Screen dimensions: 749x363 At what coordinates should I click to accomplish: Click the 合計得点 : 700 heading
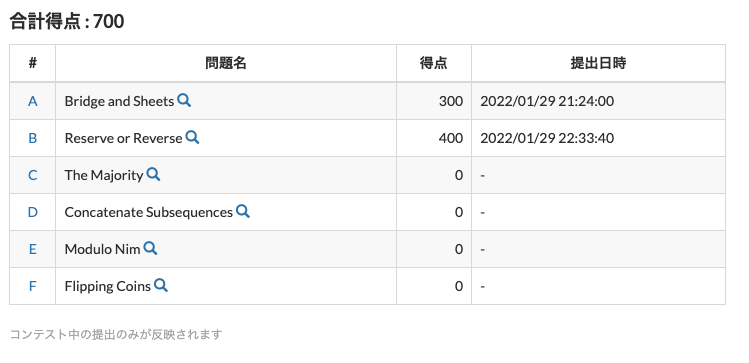pos(67,21)
